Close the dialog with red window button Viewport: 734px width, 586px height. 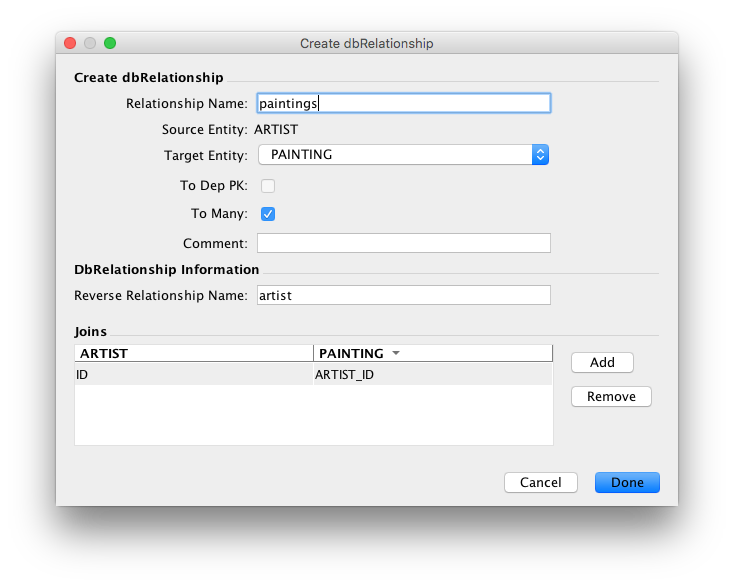point(70,43)
